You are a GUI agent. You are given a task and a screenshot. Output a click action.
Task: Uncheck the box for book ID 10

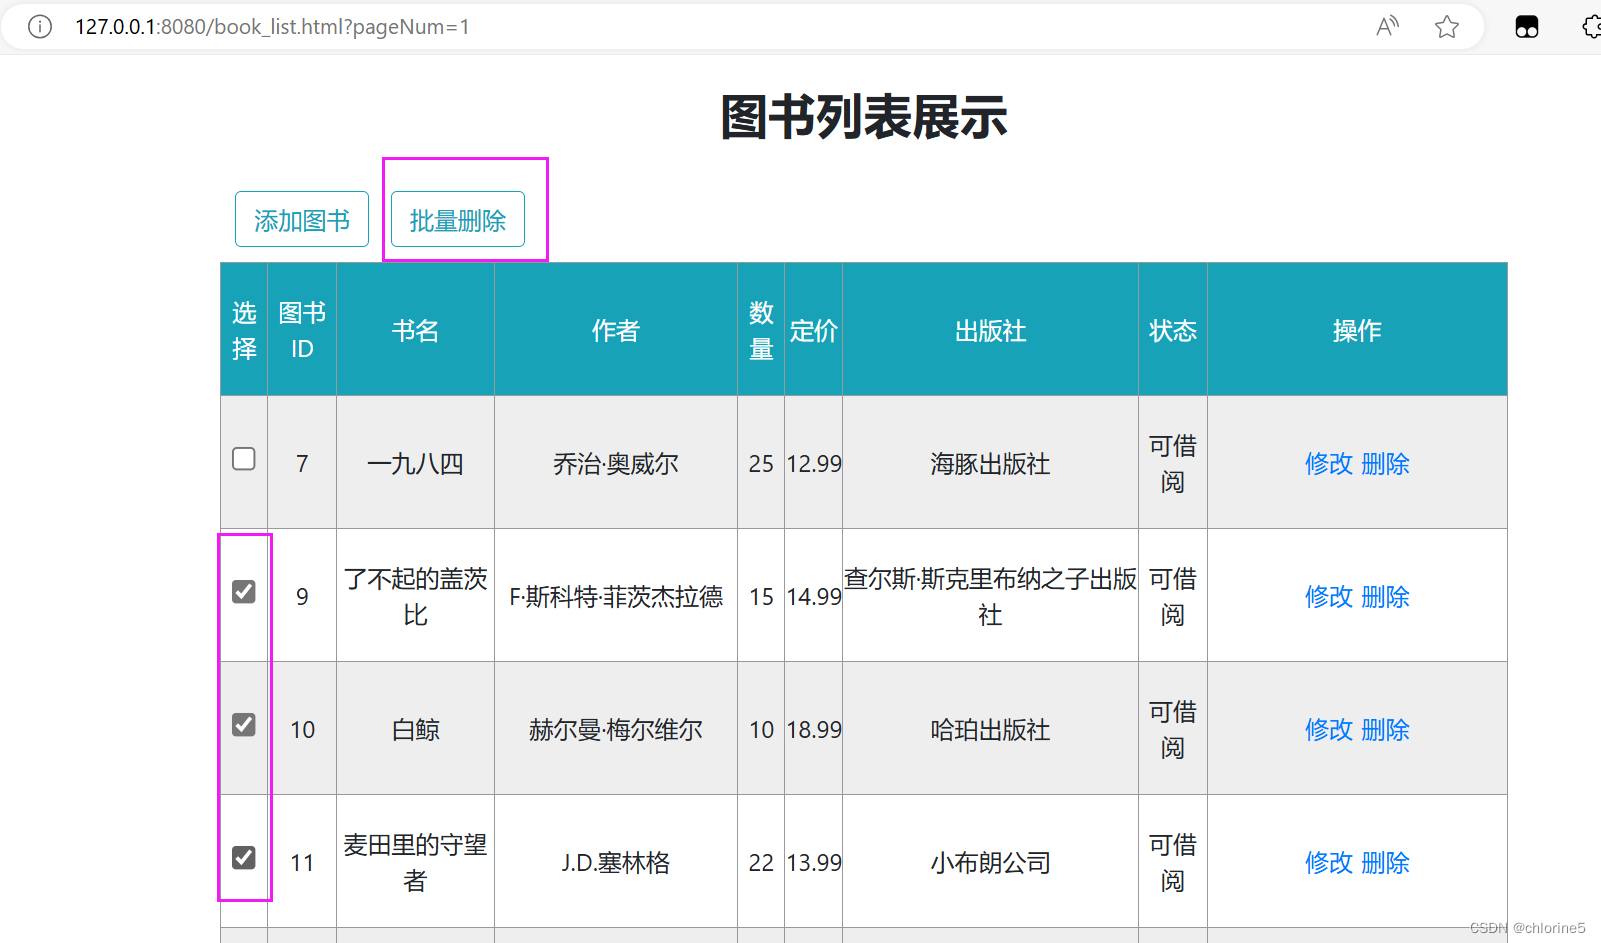(244, 725)
